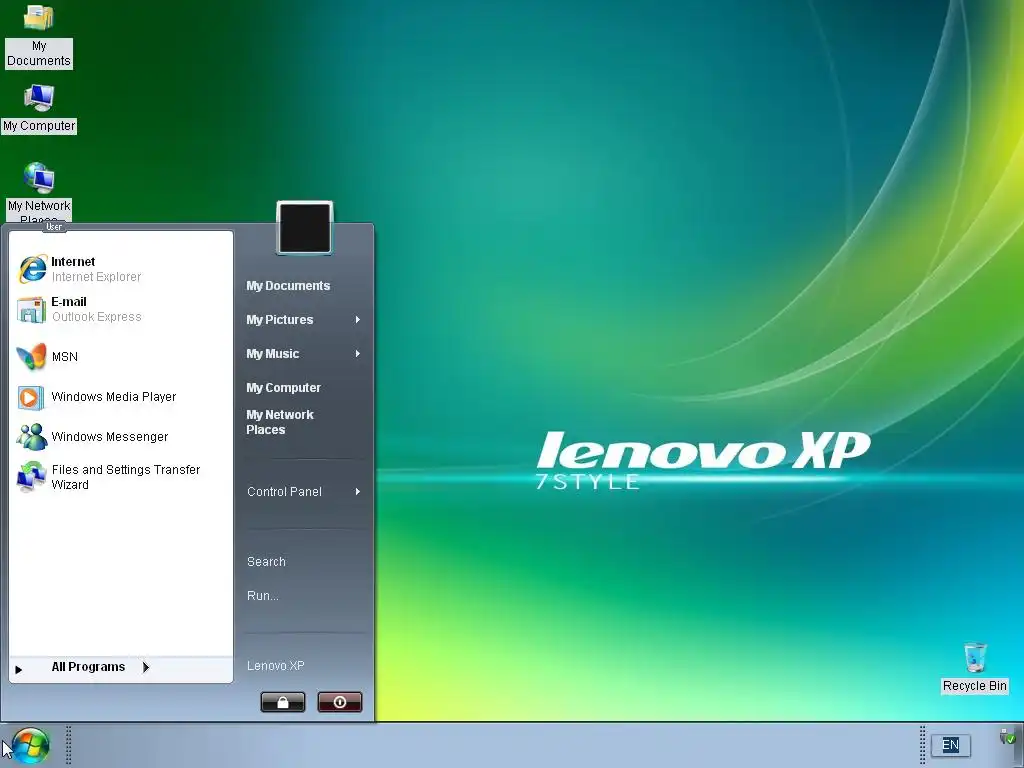
Task: Click the MSN butterfly icon
Action: pyautogui.click(x=31, y=357)
